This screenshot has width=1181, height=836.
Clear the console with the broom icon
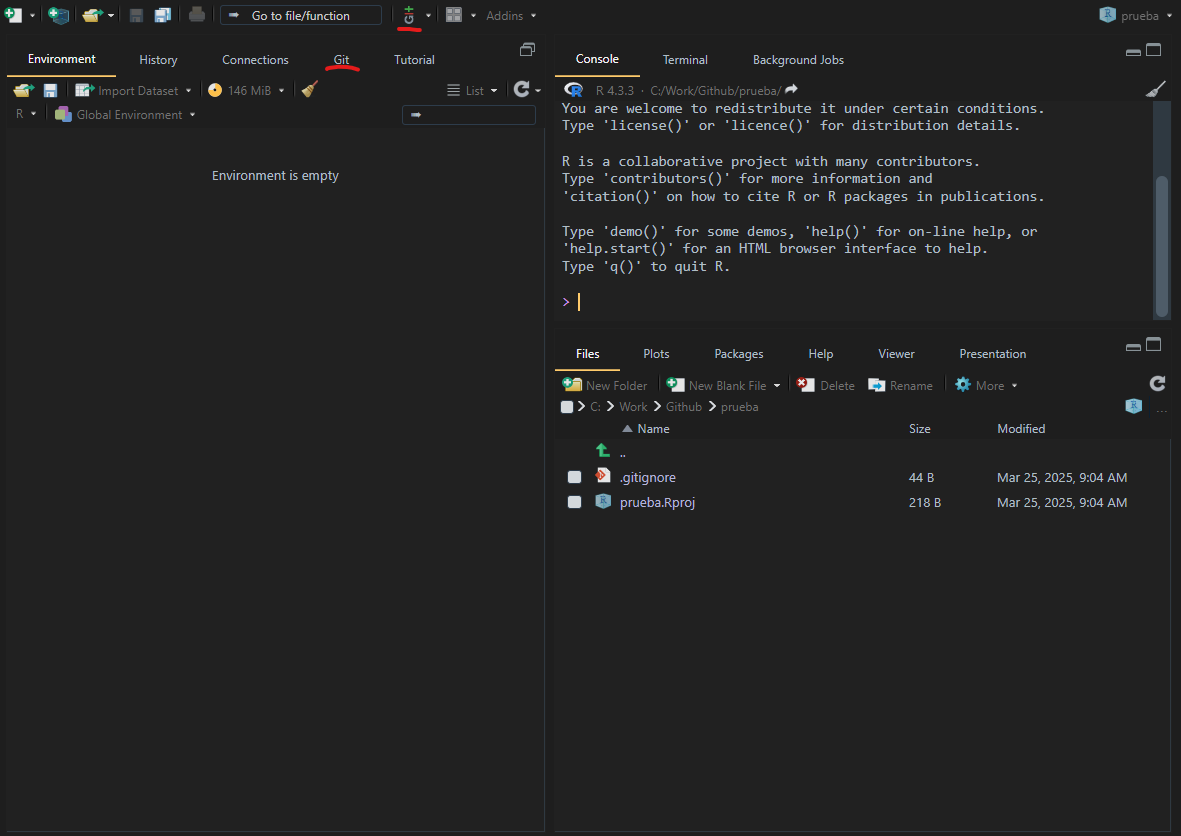click(1155, 90)
